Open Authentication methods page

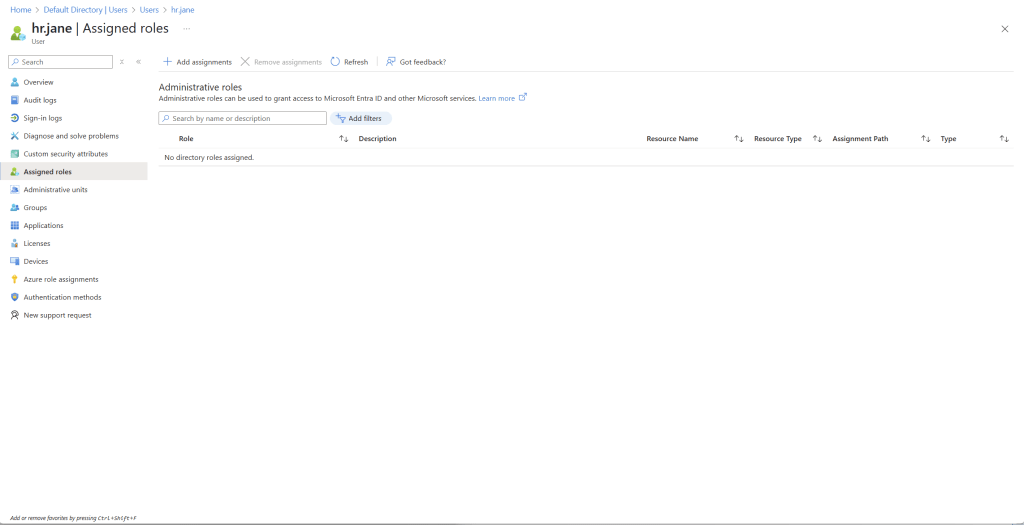coord(62,297)
